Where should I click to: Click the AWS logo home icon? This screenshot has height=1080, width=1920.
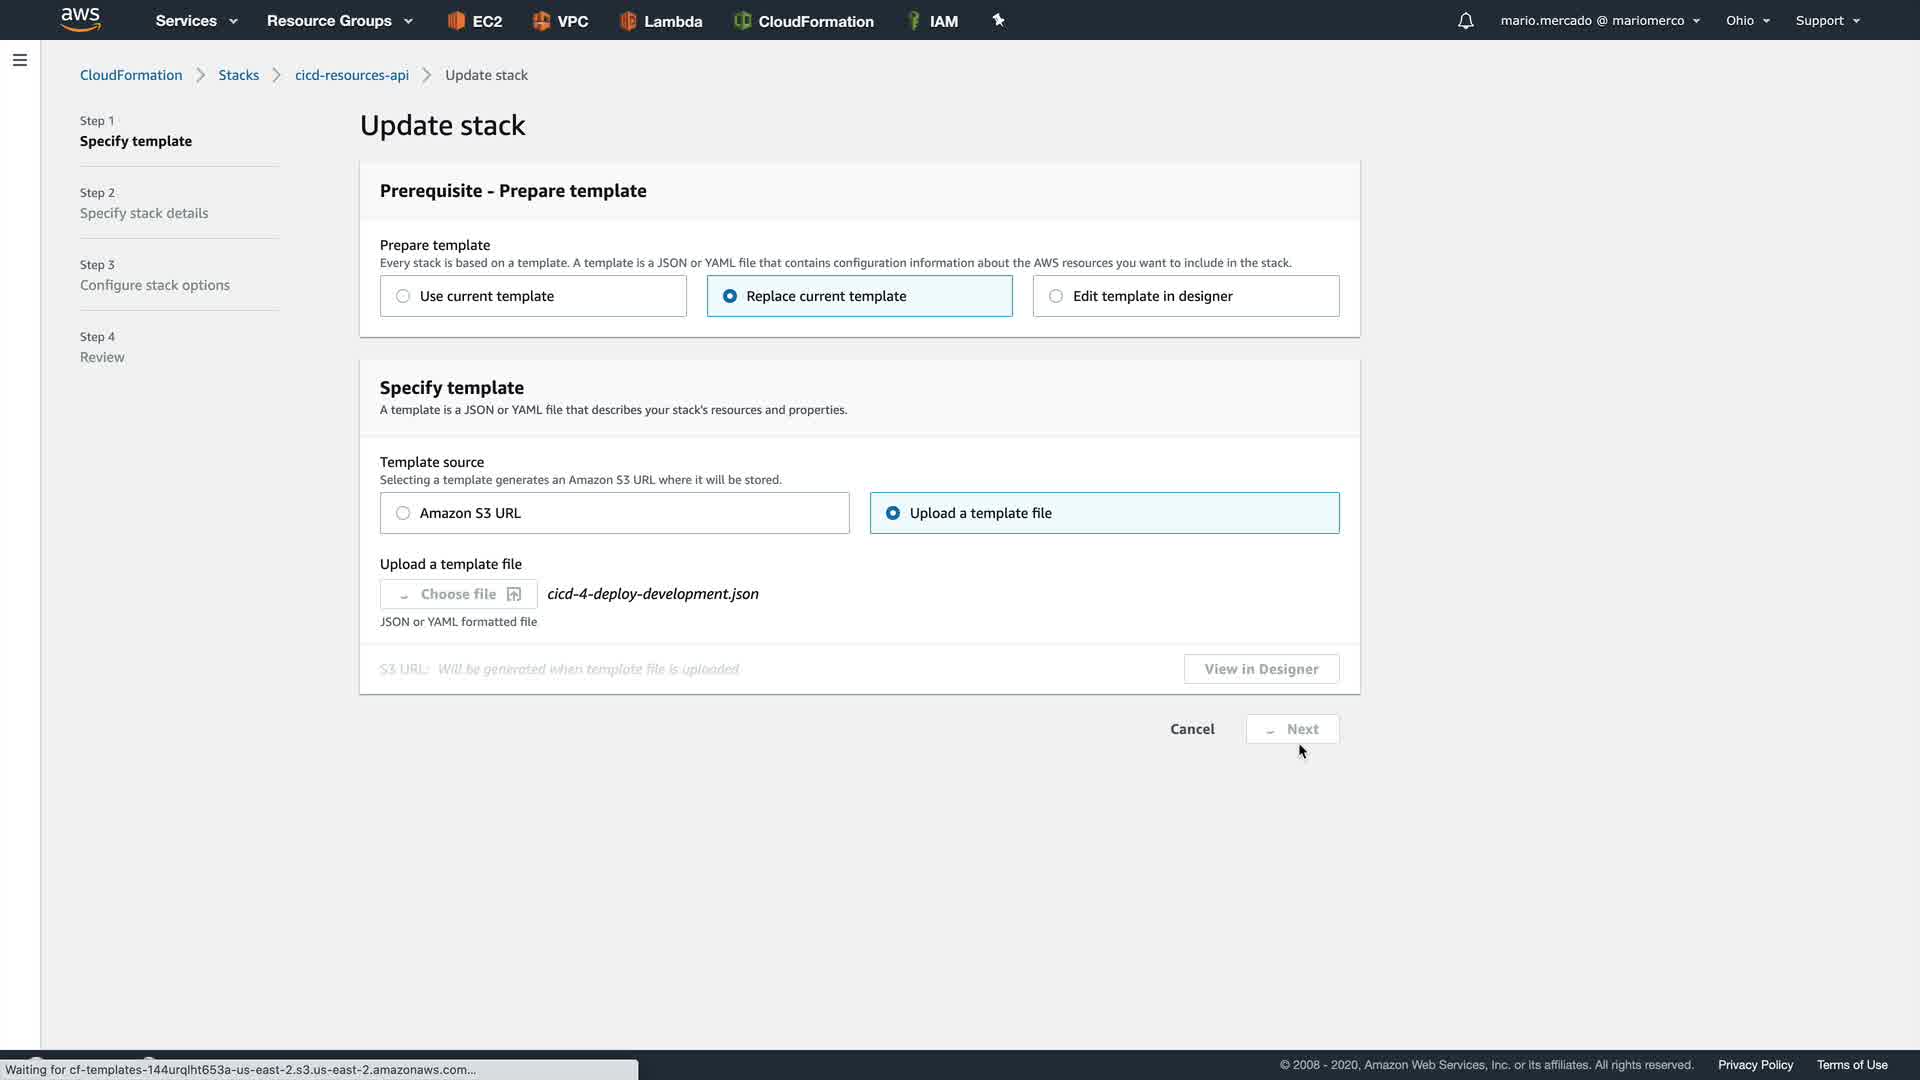point(80,19)
